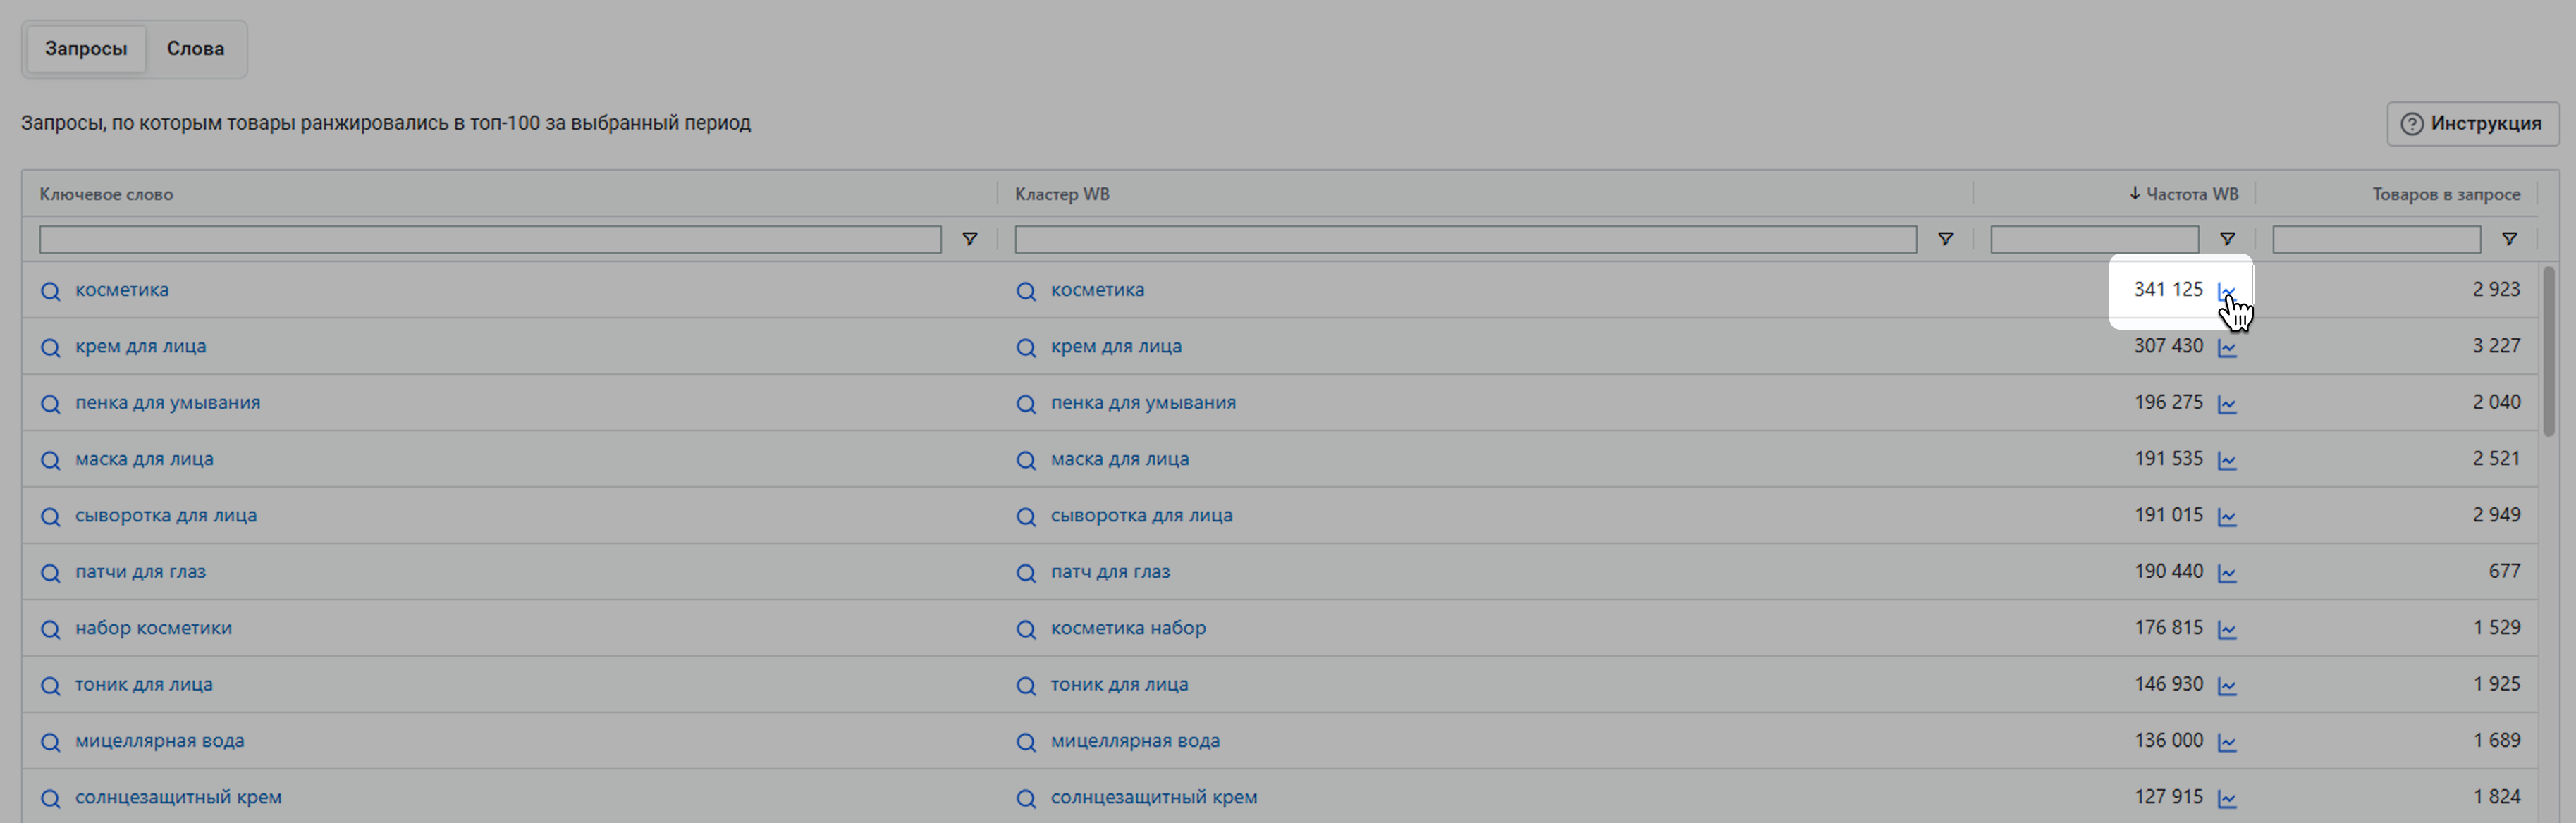This screenshot has height=823, width=2576.
Task: Open filter menu for Ключевое слово column
Action: (970, 239)
